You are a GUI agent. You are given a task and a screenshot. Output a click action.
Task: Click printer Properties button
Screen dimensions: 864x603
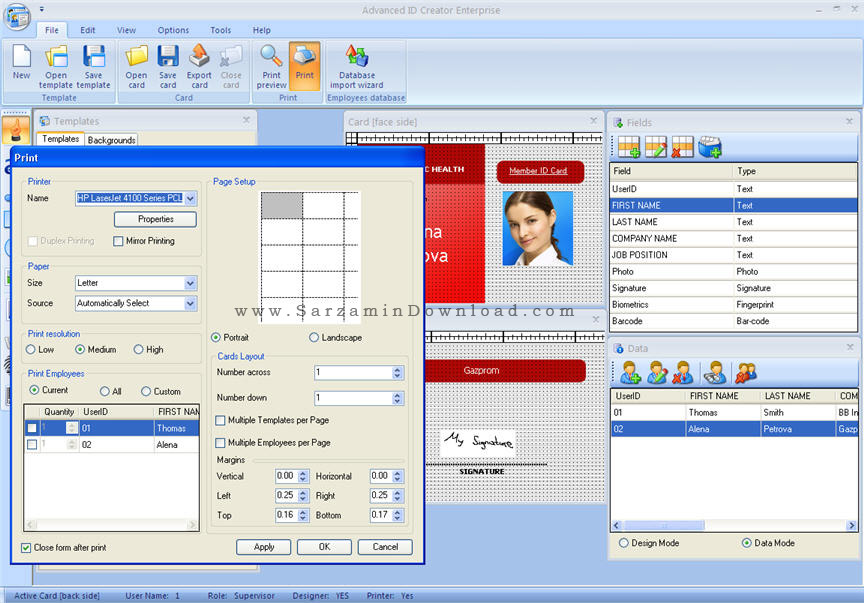click(x=155, y=219)
